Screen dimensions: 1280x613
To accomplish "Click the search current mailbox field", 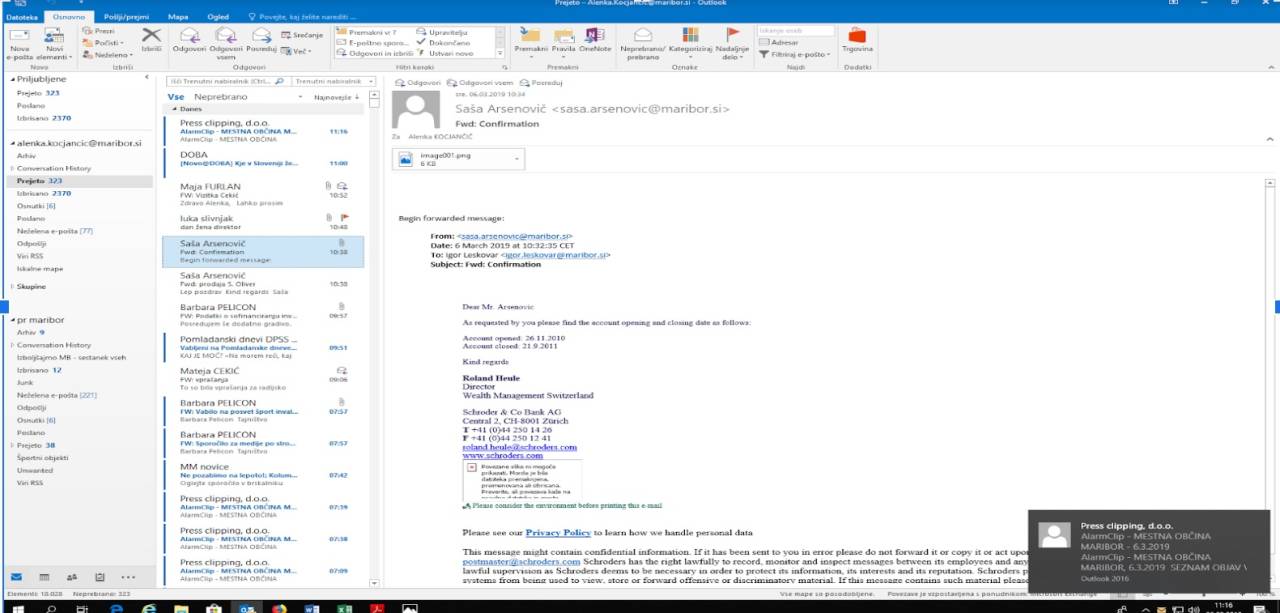I will 222,81.
